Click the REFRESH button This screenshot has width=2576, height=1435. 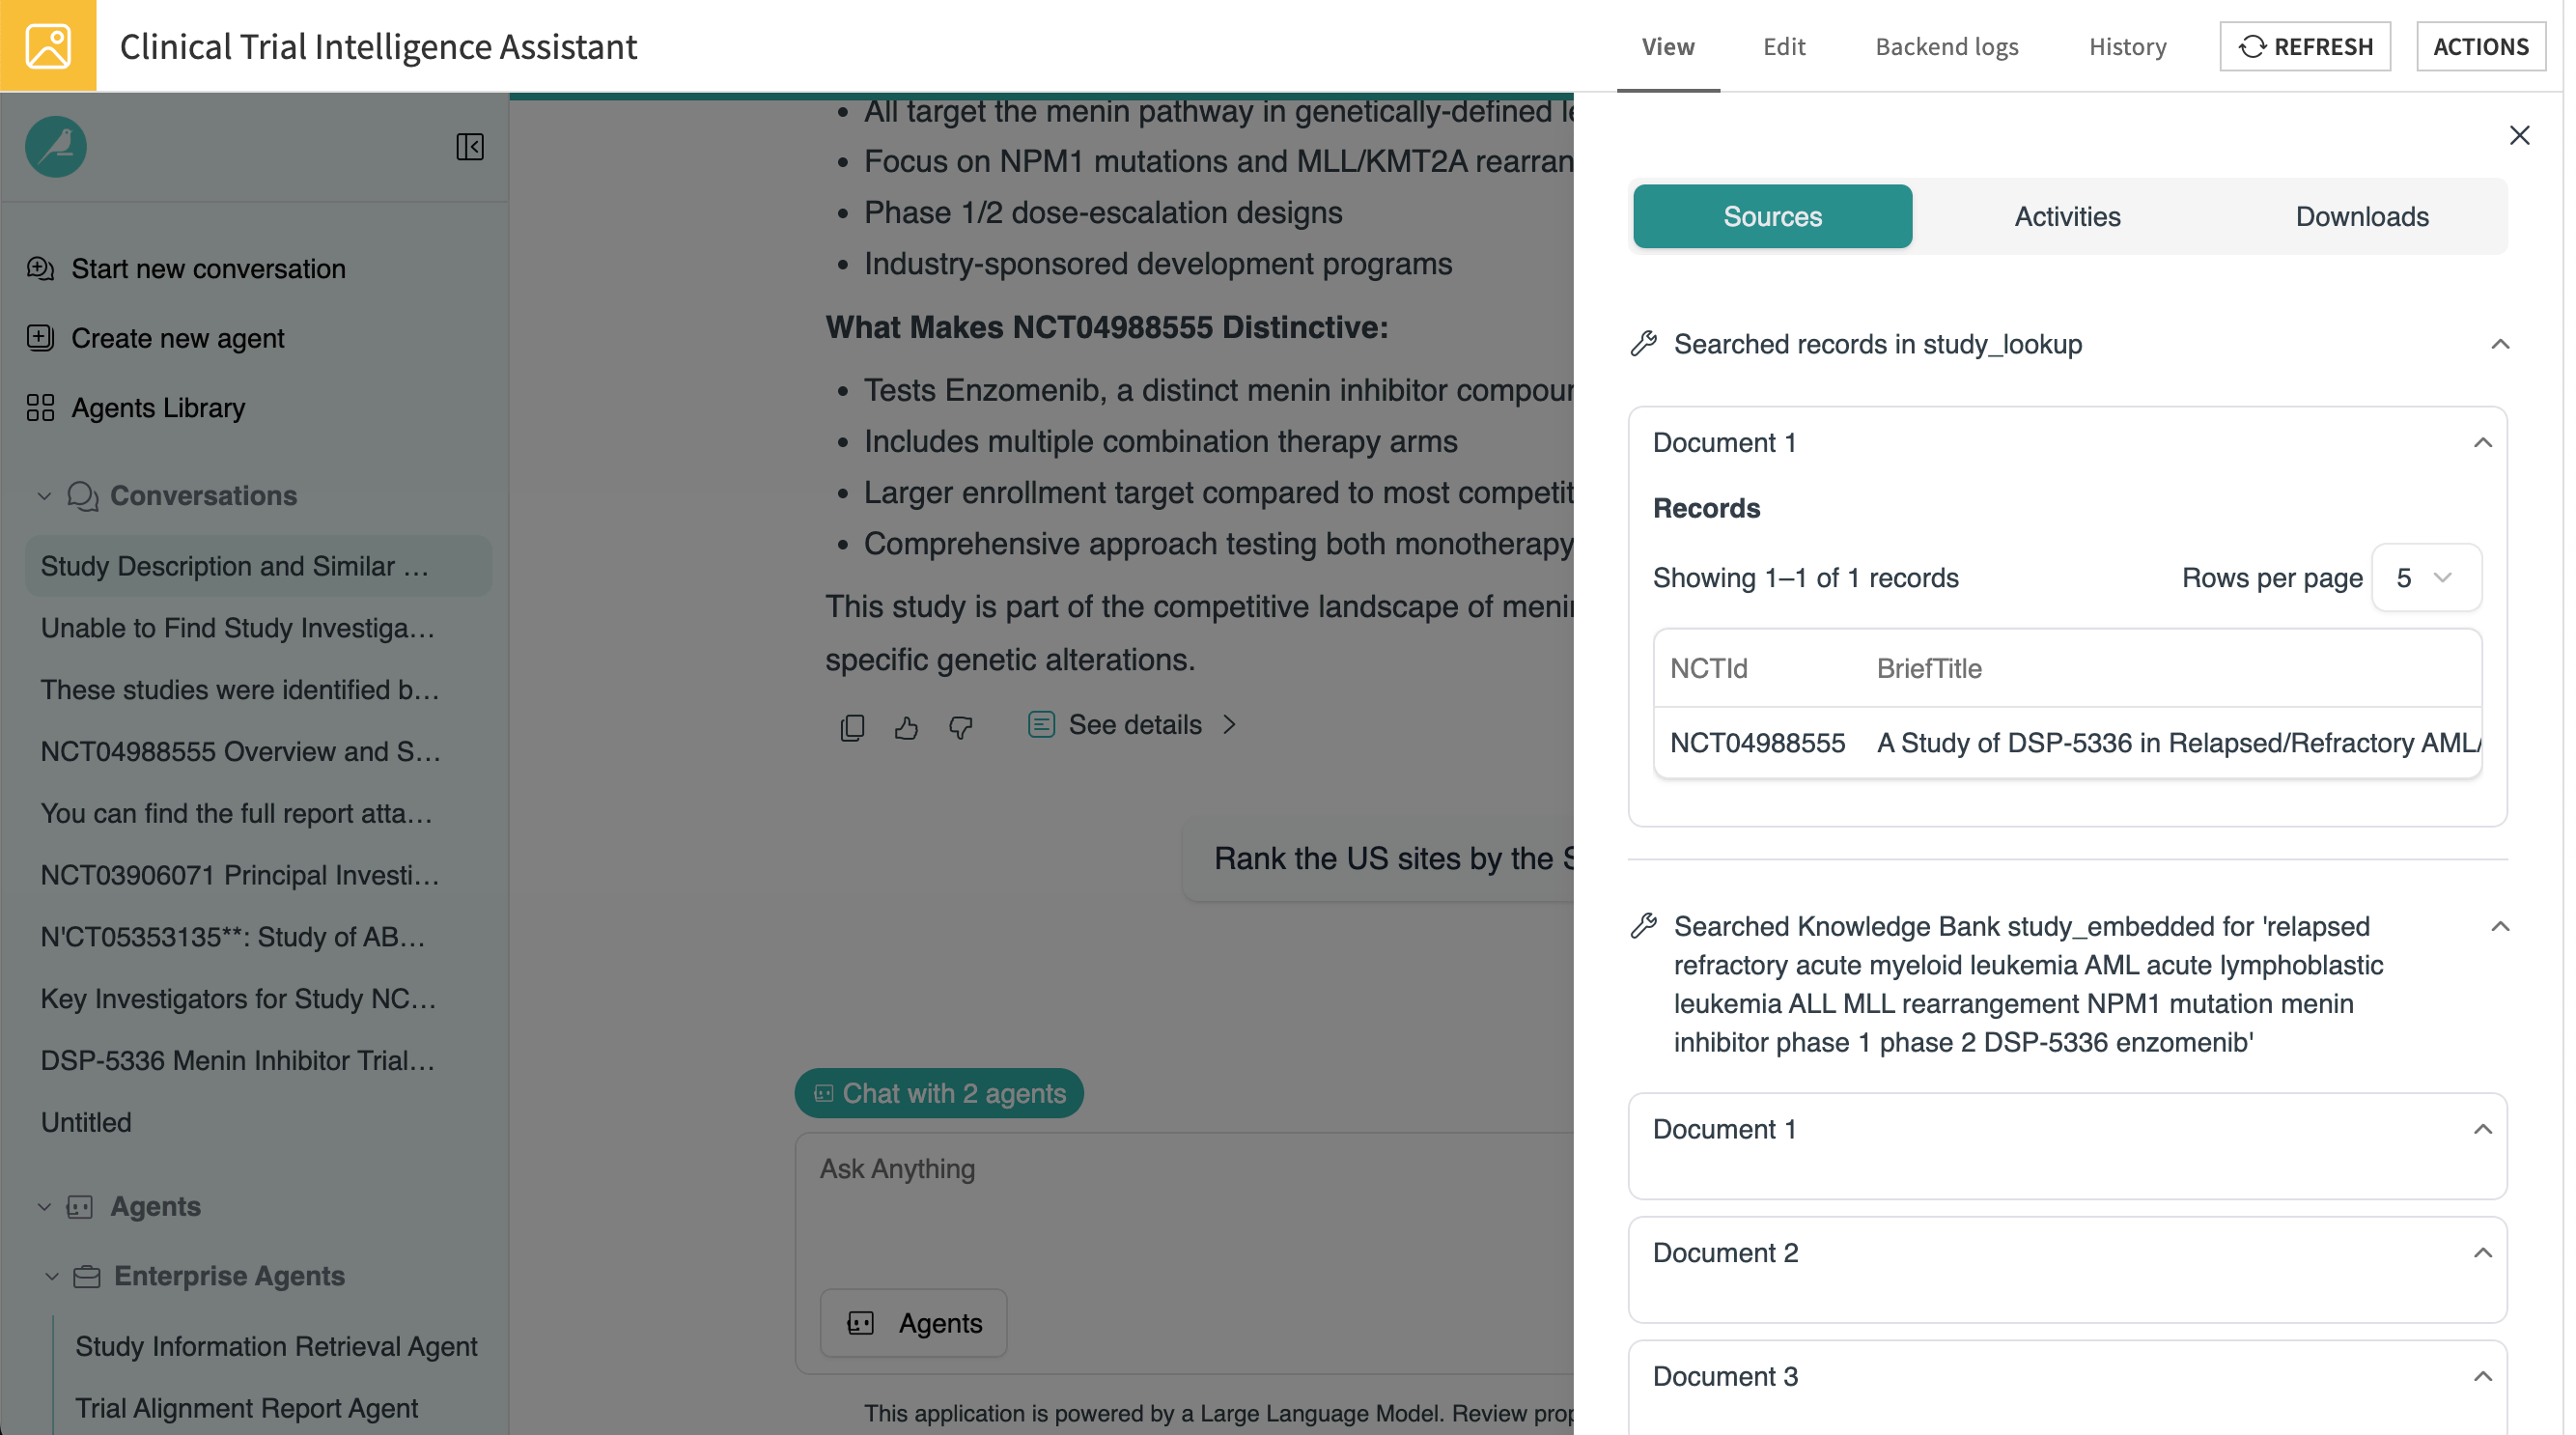2305,46
